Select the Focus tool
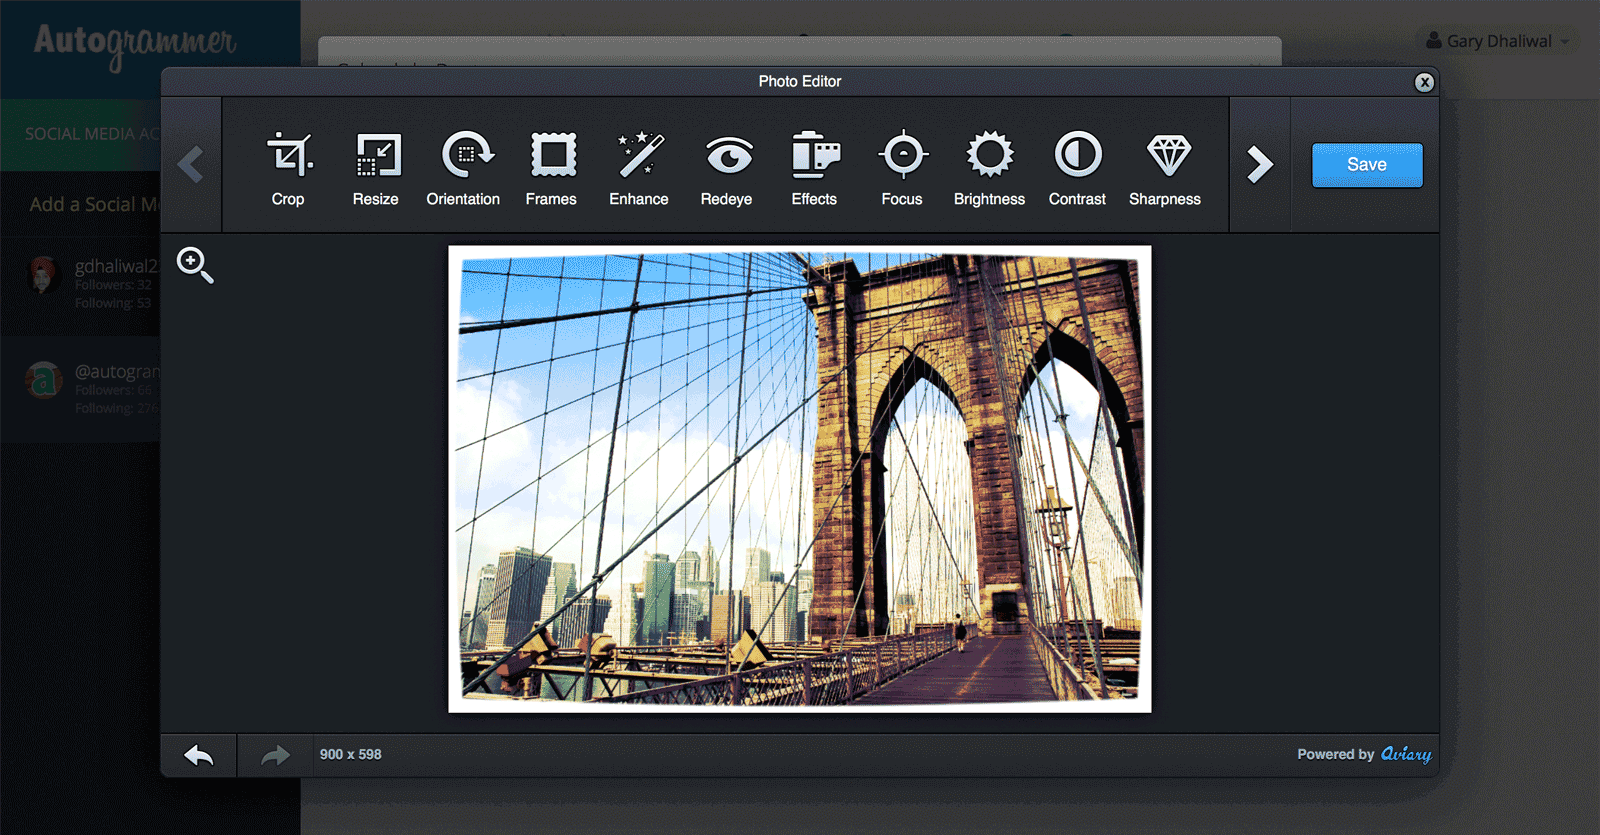Screen dimensions: 1600x835 tap(902, 167)
